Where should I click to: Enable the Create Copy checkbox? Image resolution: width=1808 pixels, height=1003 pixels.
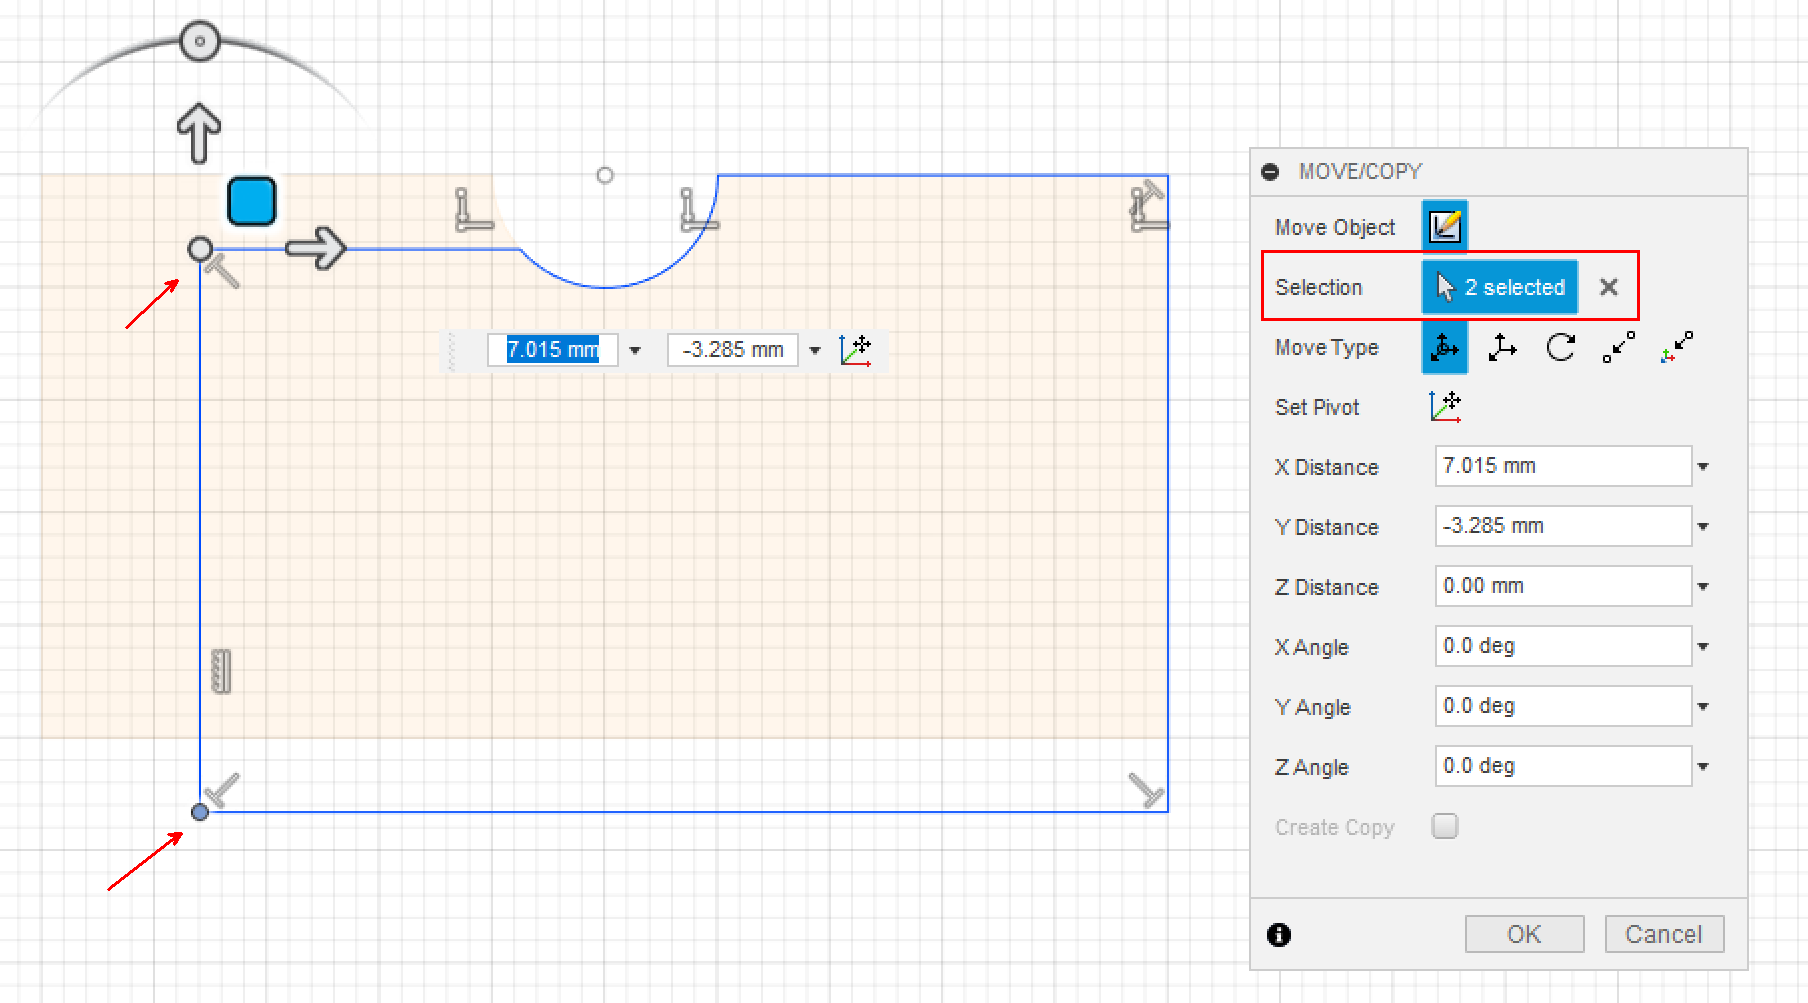(1445, 826)
